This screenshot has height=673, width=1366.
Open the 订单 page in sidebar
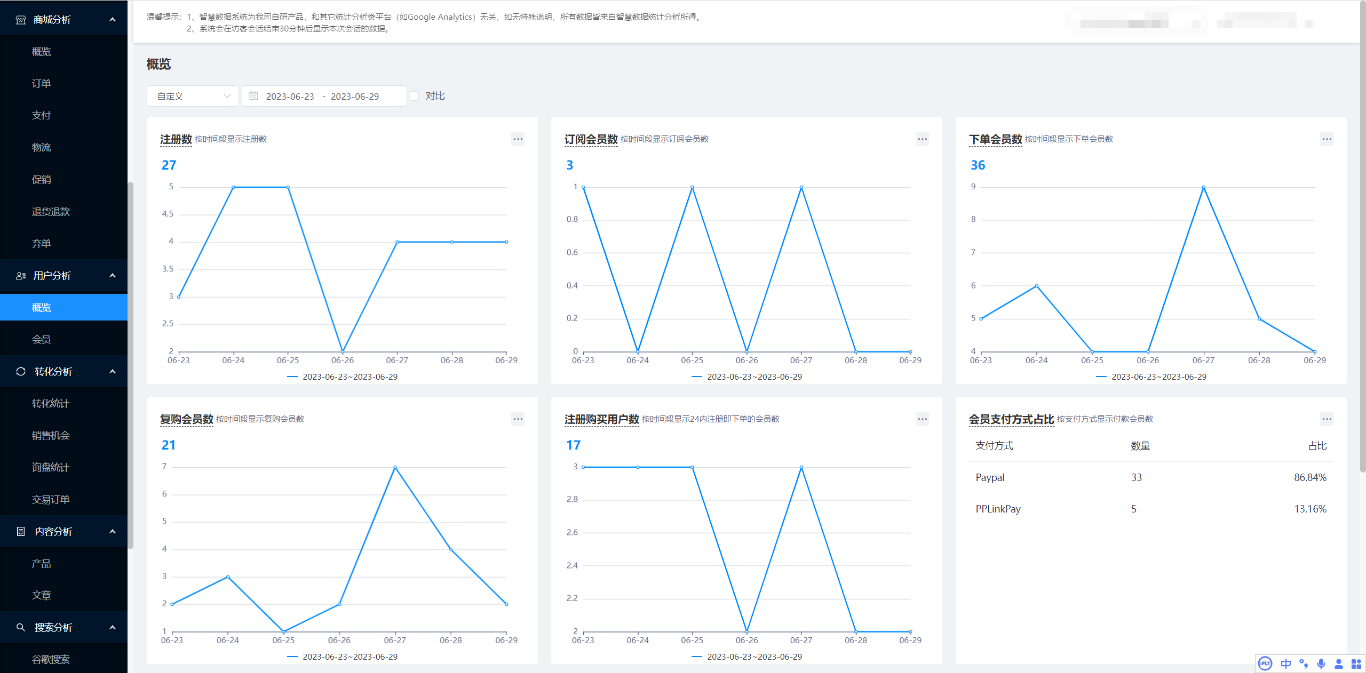[41, 83]
